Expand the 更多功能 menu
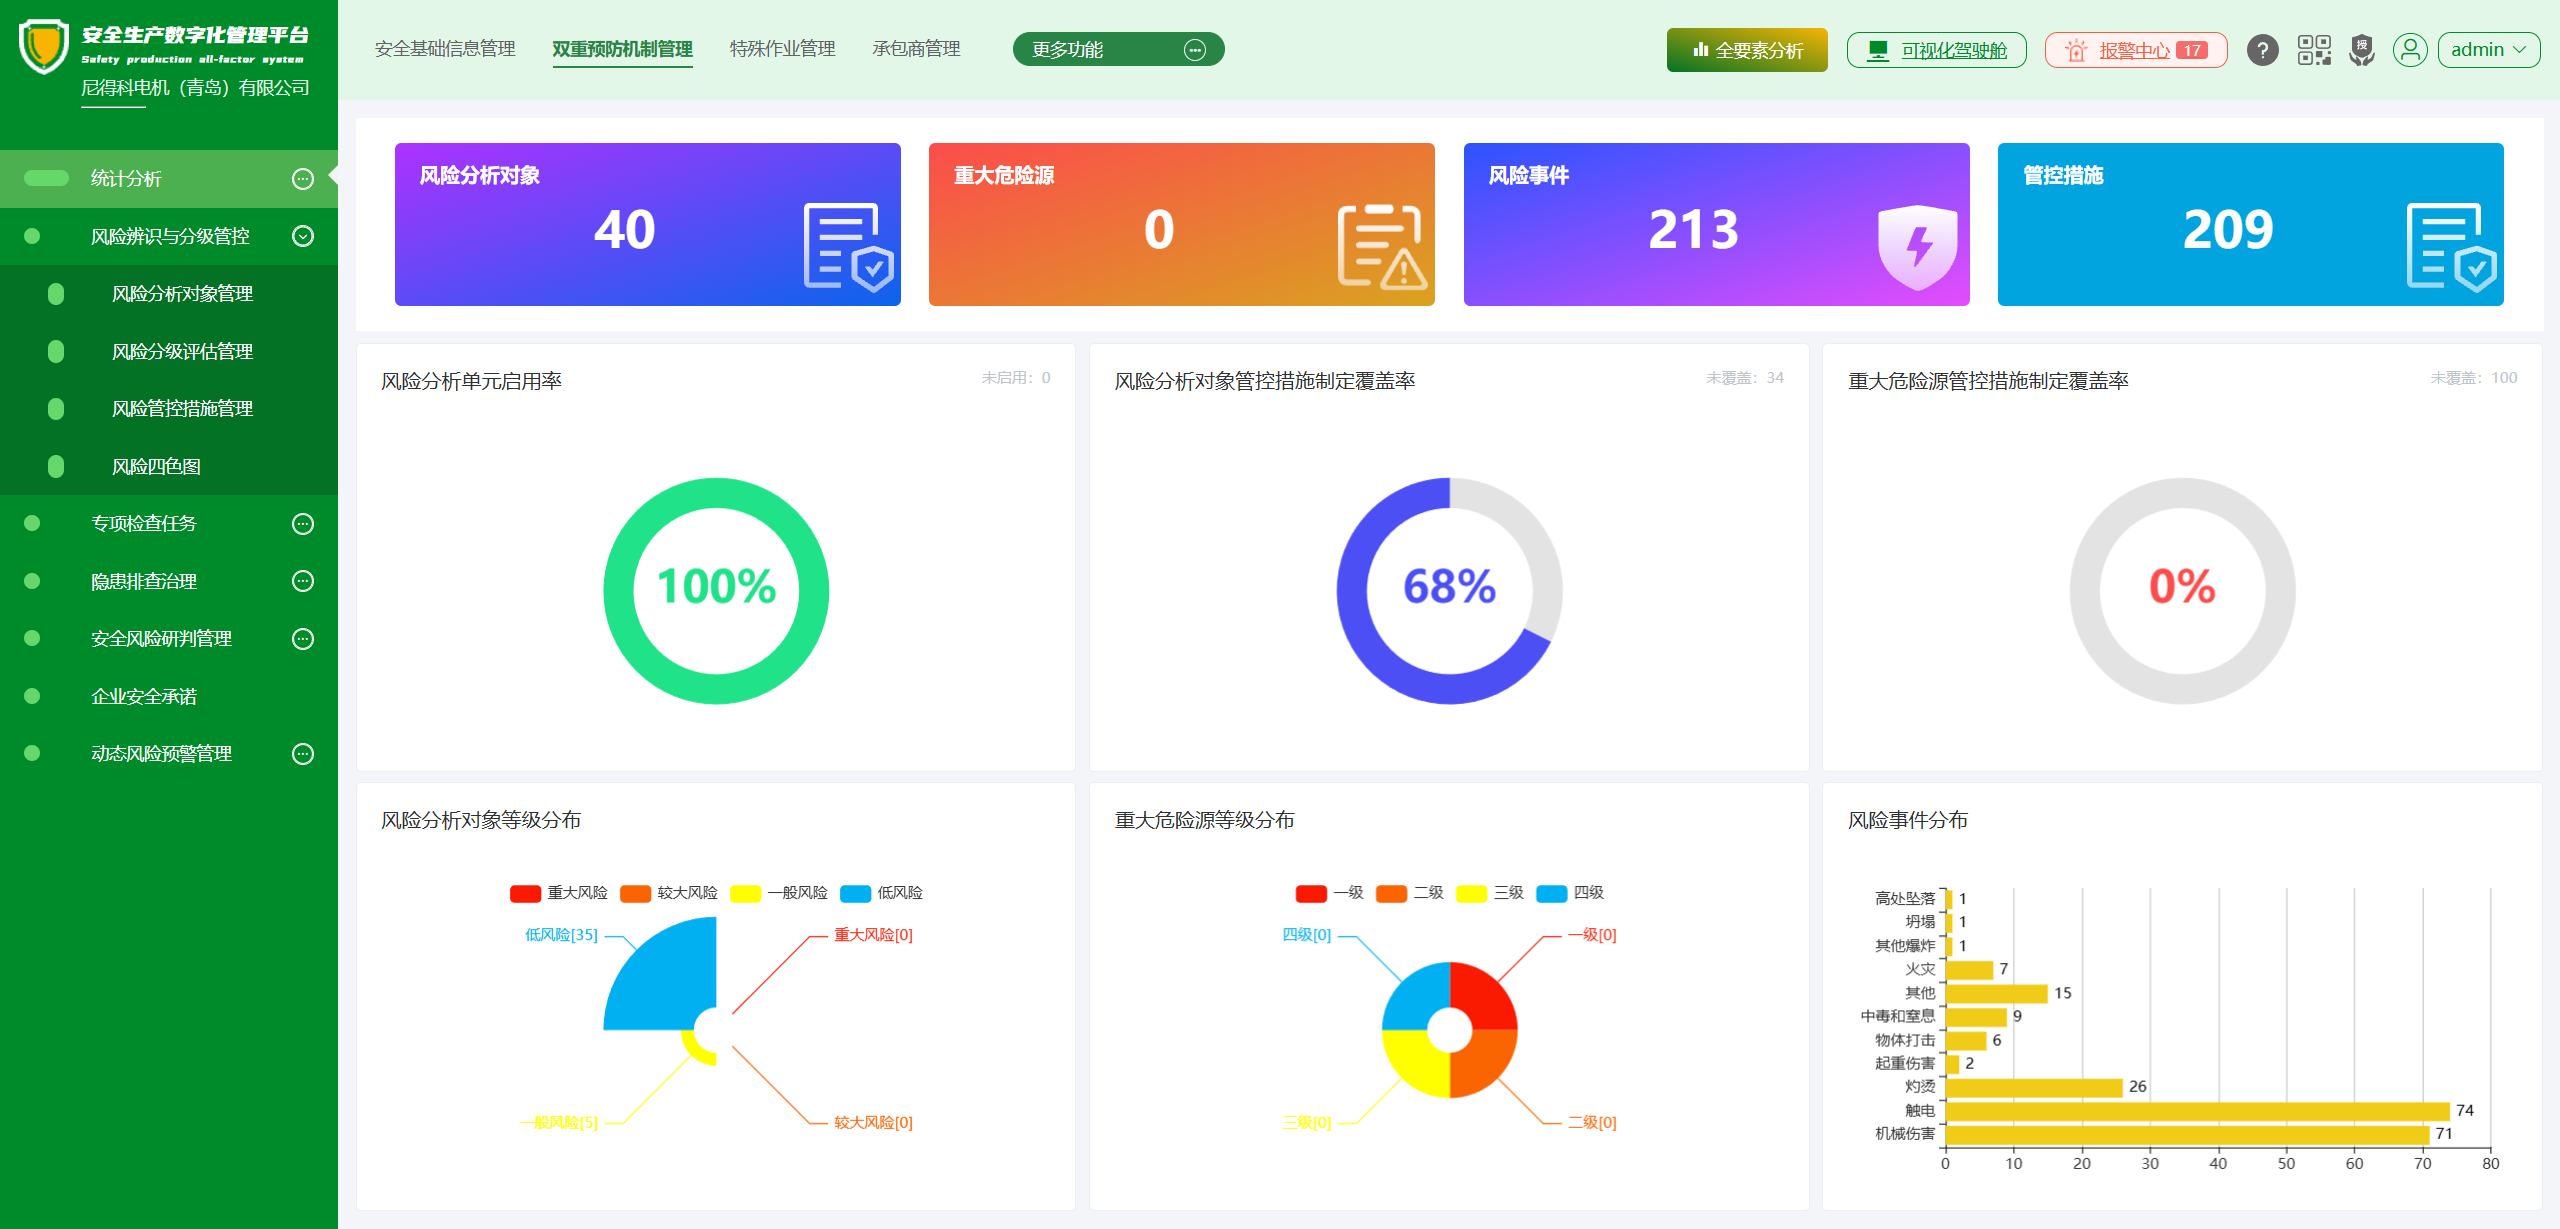 coord(1118,50)
